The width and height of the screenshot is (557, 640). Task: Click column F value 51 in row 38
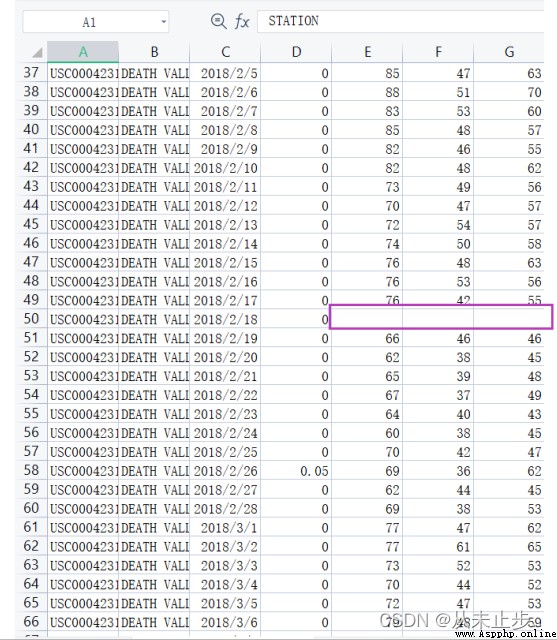[438, 92]
